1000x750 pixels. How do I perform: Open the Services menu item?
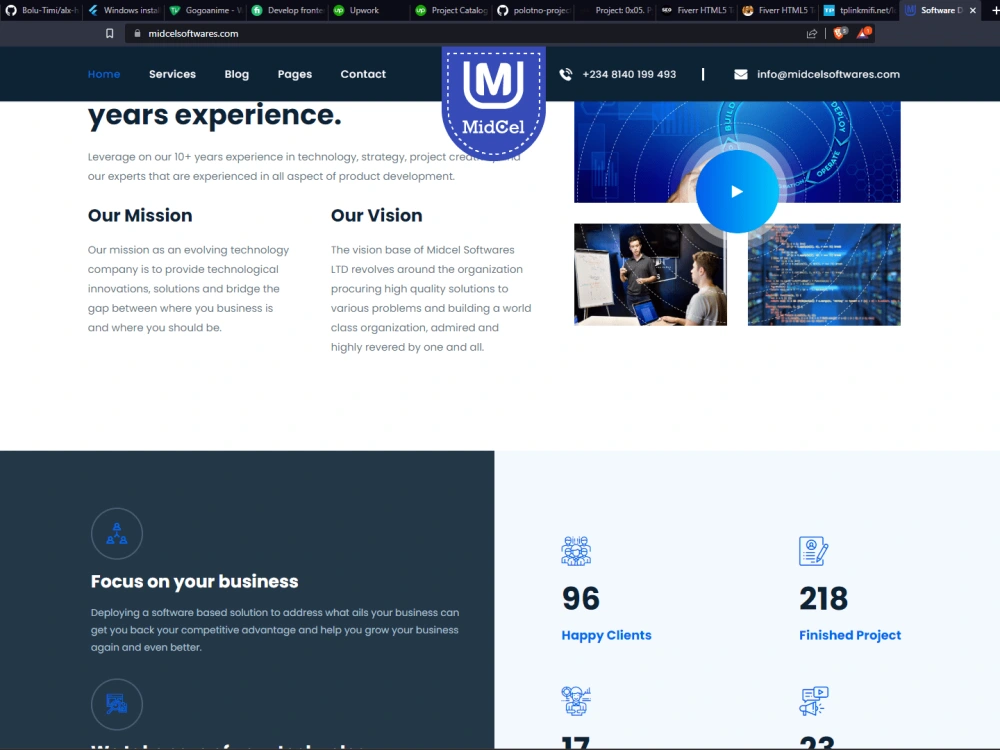[x=172, y=74]
